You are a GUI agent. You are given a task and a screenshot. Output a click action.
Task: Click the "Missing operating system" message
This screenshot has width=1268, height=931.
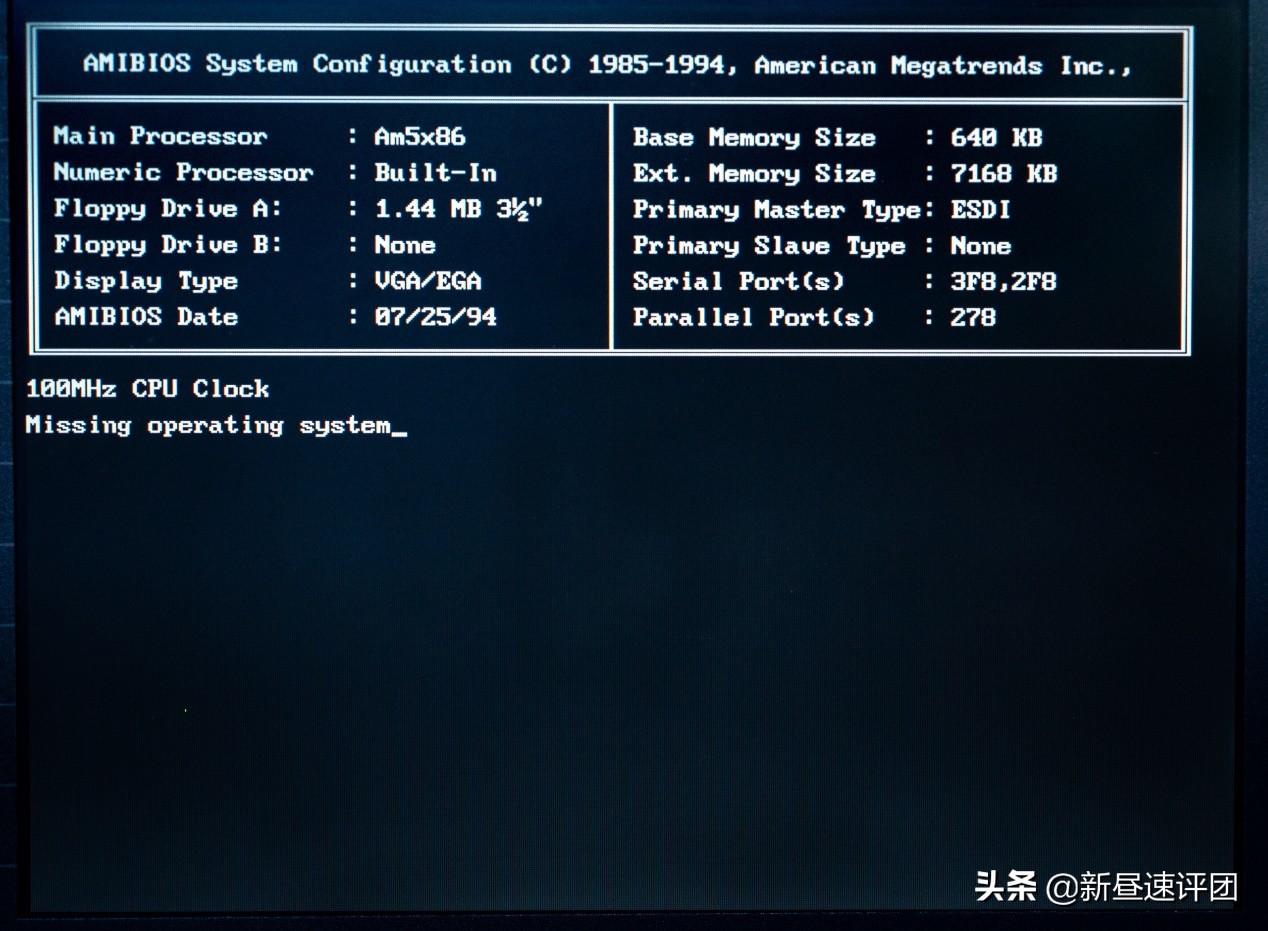coord(208,425)
